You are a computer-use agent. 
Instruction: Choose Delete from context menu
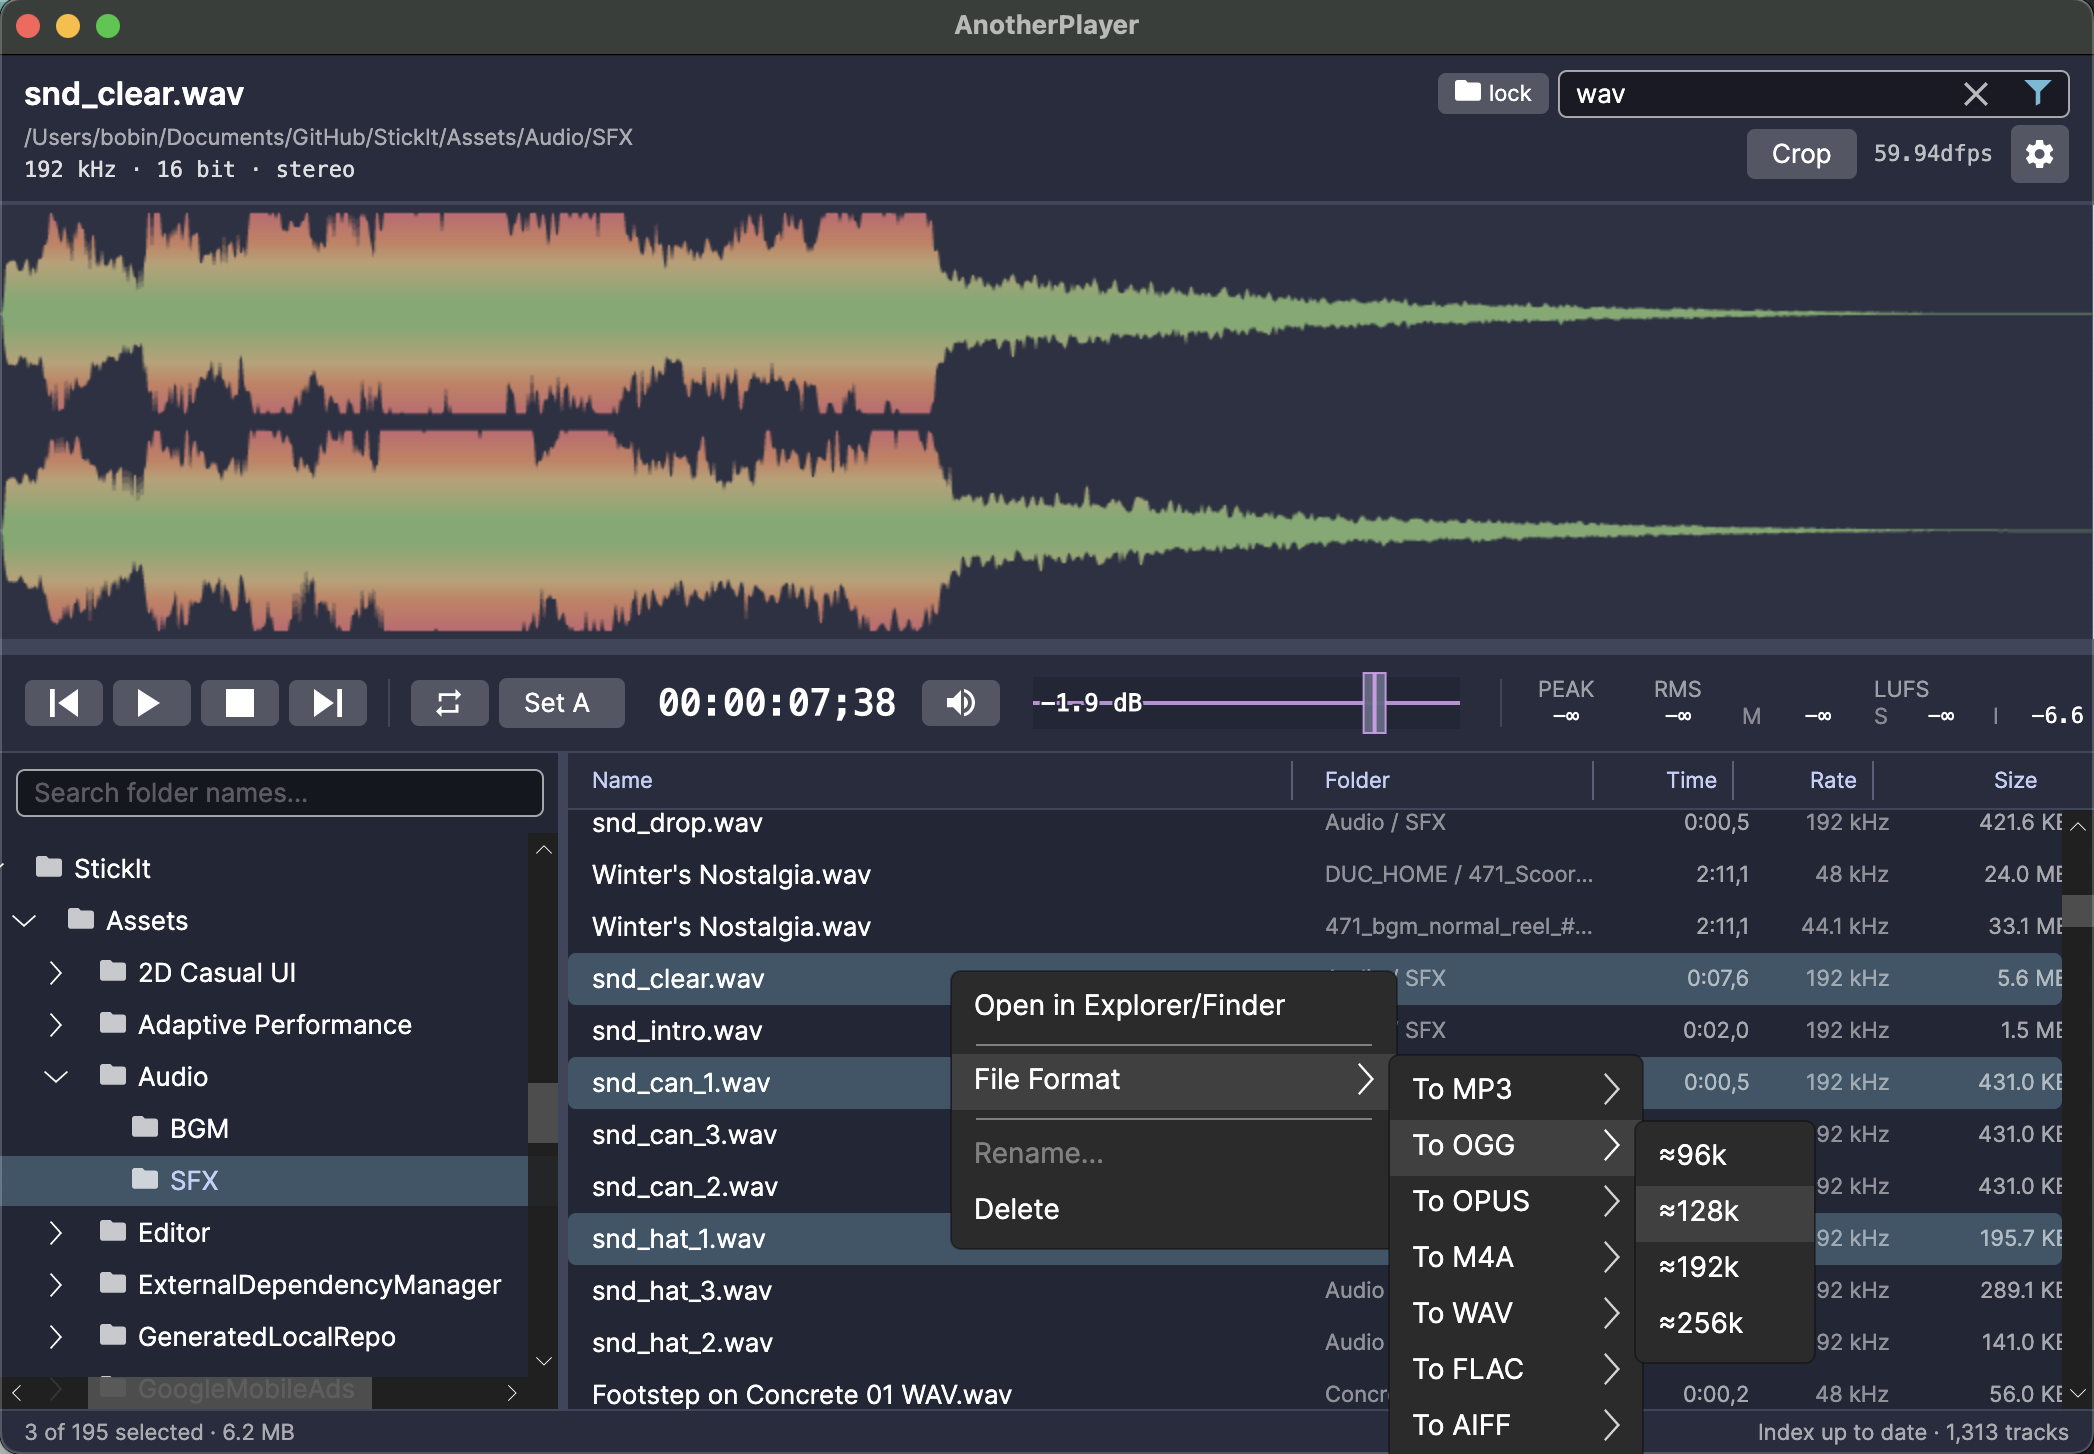(1171, 1209)
